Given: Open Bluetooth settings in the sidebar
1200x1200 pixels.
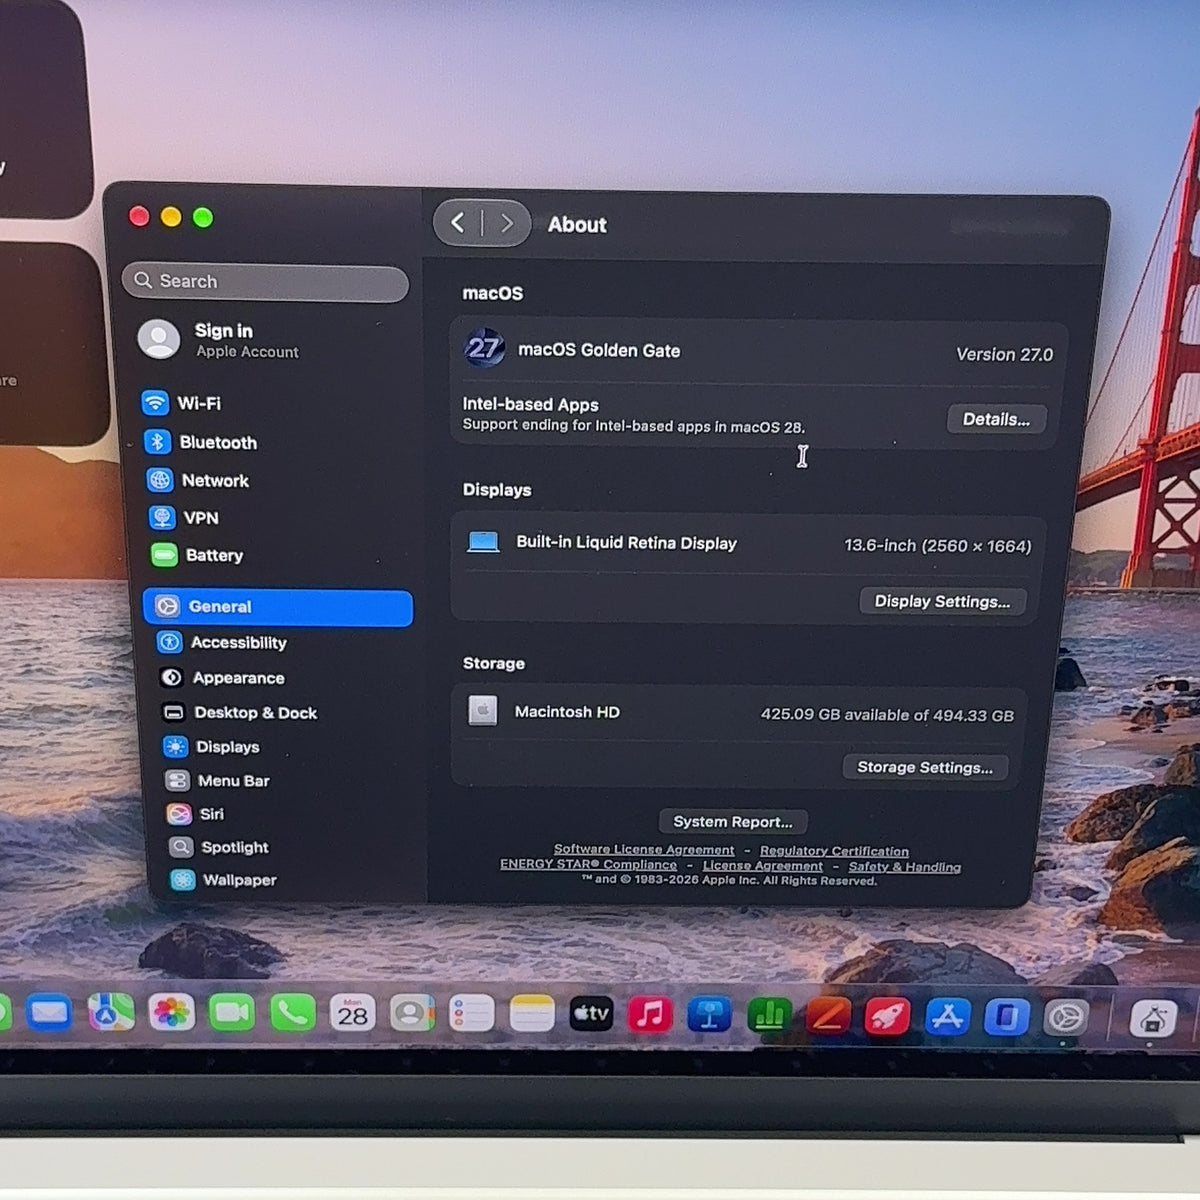Looking at the screenshot, I should [x=201, y=442].
